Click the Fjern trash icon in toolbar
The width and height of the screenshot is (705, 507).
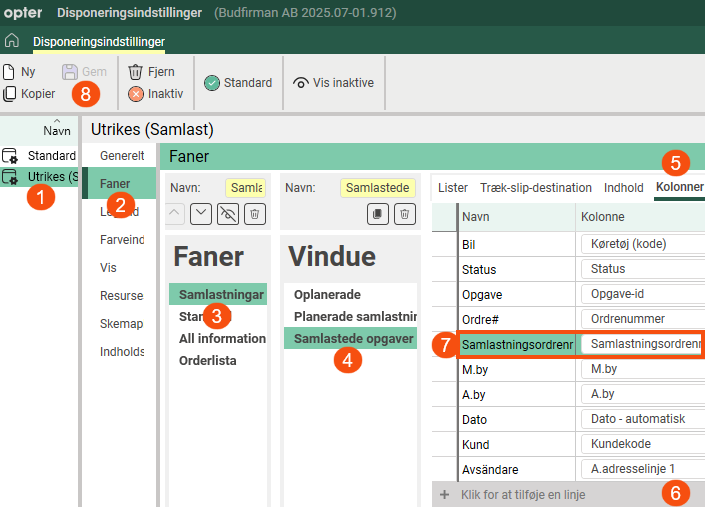coord(136,72)
